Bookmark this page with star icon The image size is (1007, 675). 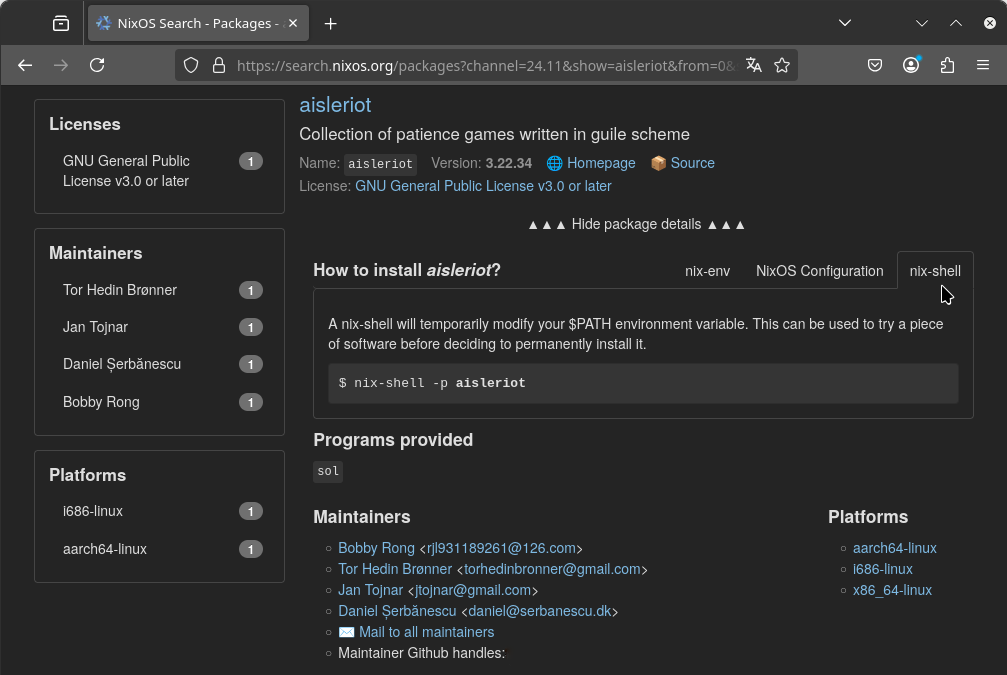point(782,65)
